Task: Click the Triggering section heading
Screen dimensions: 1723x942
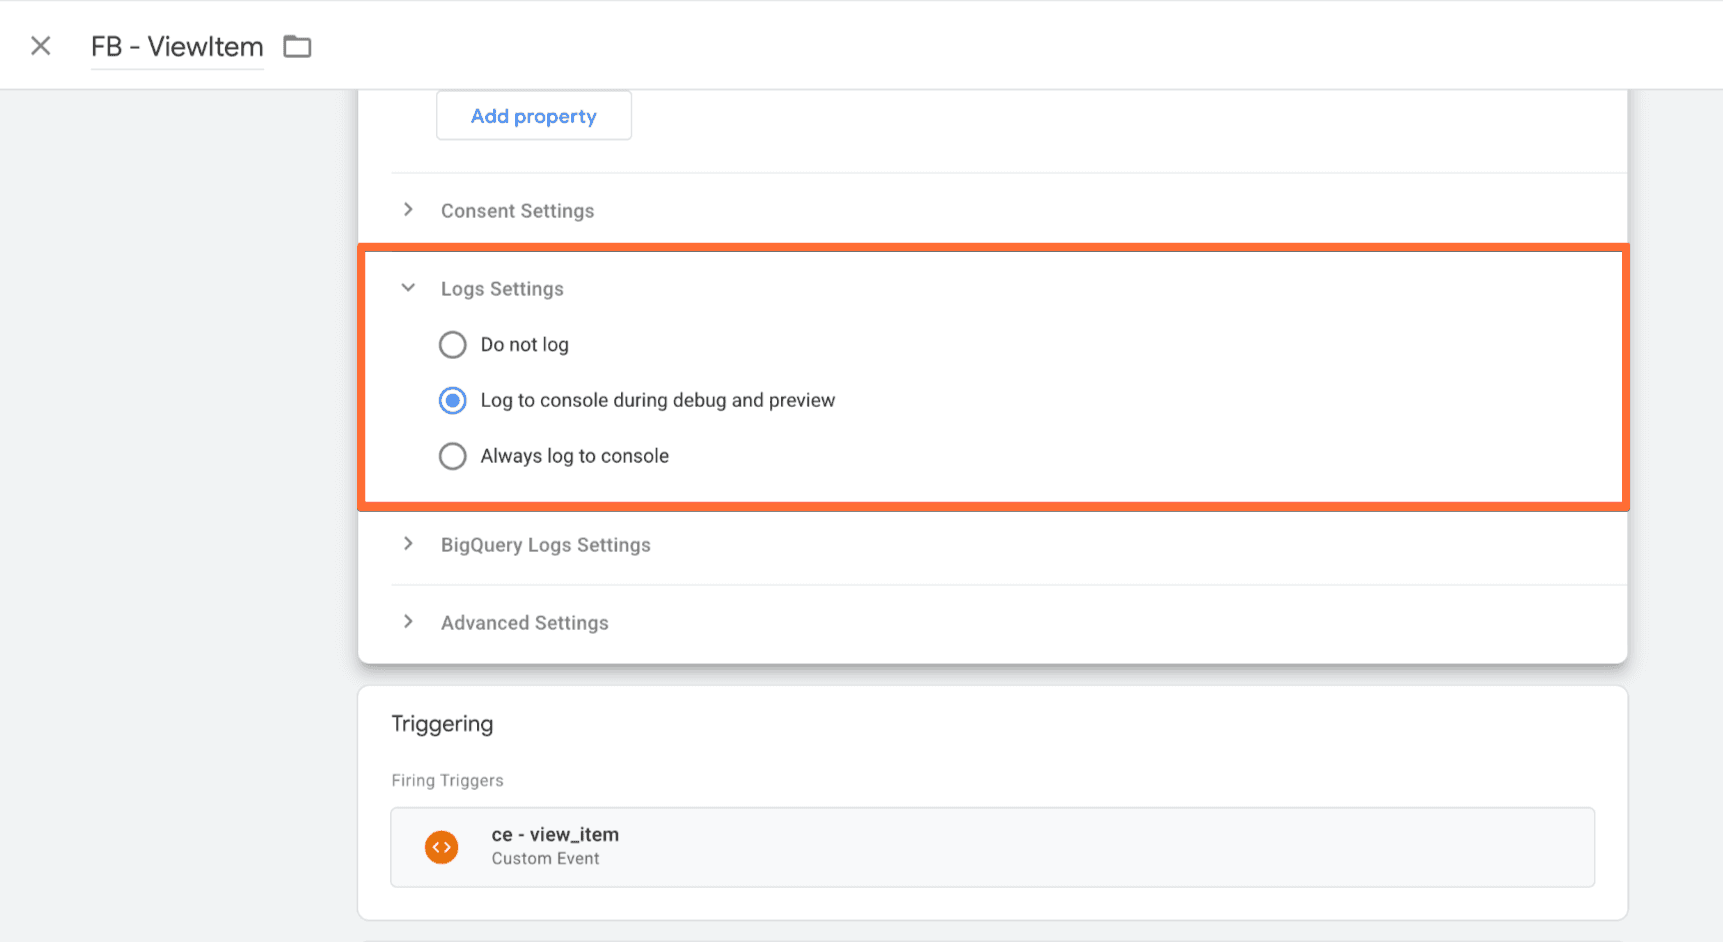Action: point(442,722)
